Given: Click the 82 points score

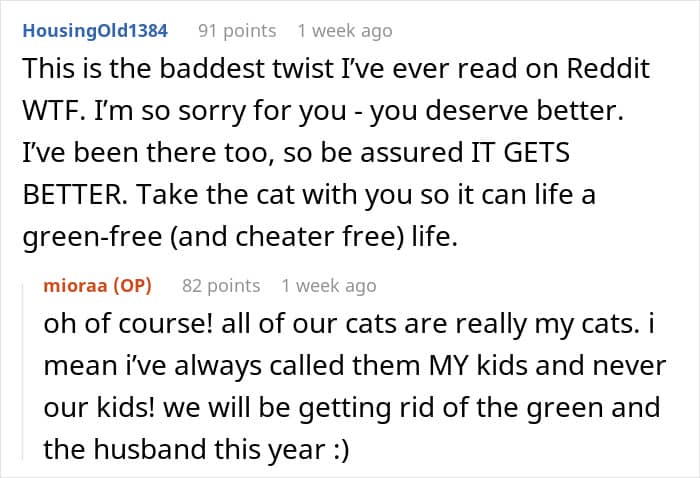Looking at the screenshot, I should coord(220,286).
